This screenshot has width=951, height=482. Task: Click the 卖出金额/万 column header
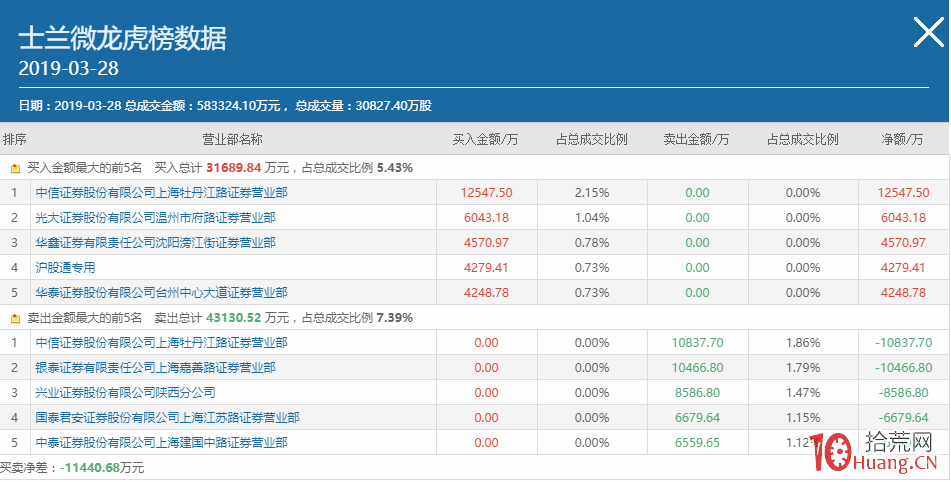(696, 139)
